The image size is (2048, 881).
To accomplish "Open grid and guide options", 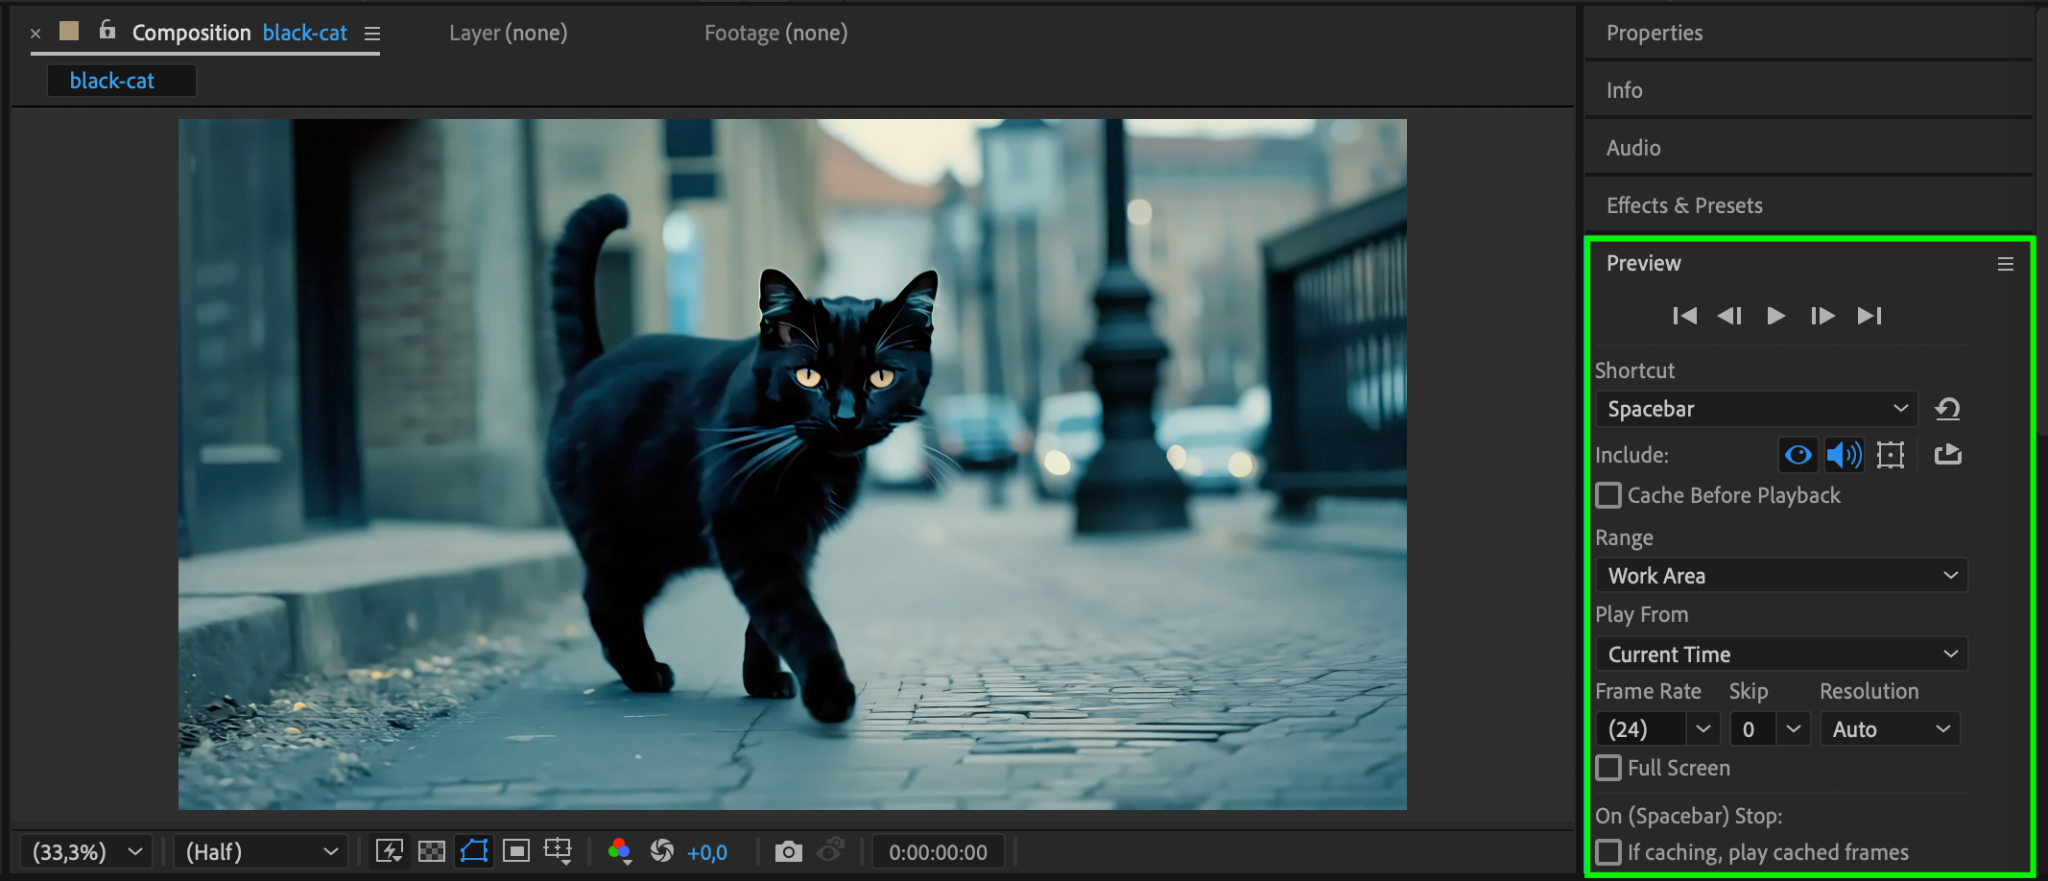I will 557,851.
